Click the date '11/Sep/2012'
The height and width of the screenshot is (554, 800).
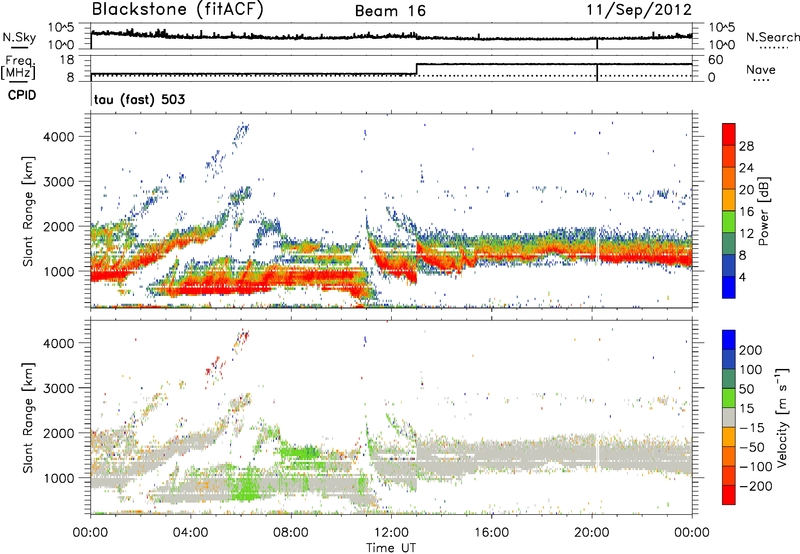639,10
